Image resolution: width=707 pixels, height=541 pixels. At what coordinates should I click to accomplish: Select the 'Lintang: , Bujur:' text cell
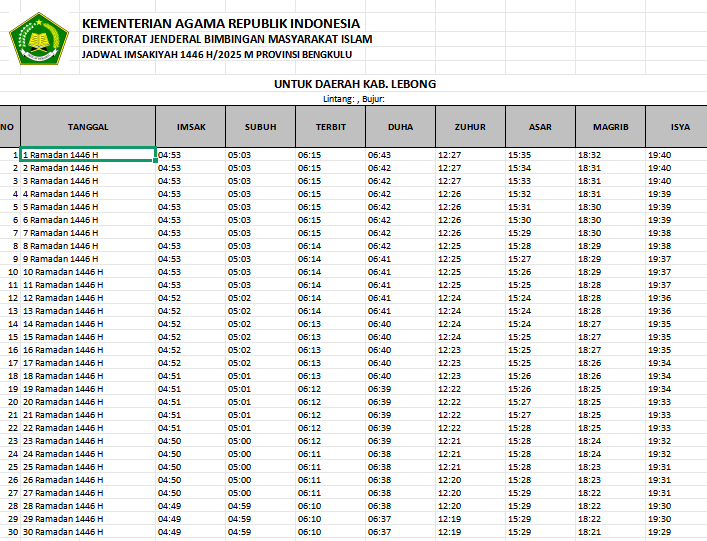tap(355, 98)
